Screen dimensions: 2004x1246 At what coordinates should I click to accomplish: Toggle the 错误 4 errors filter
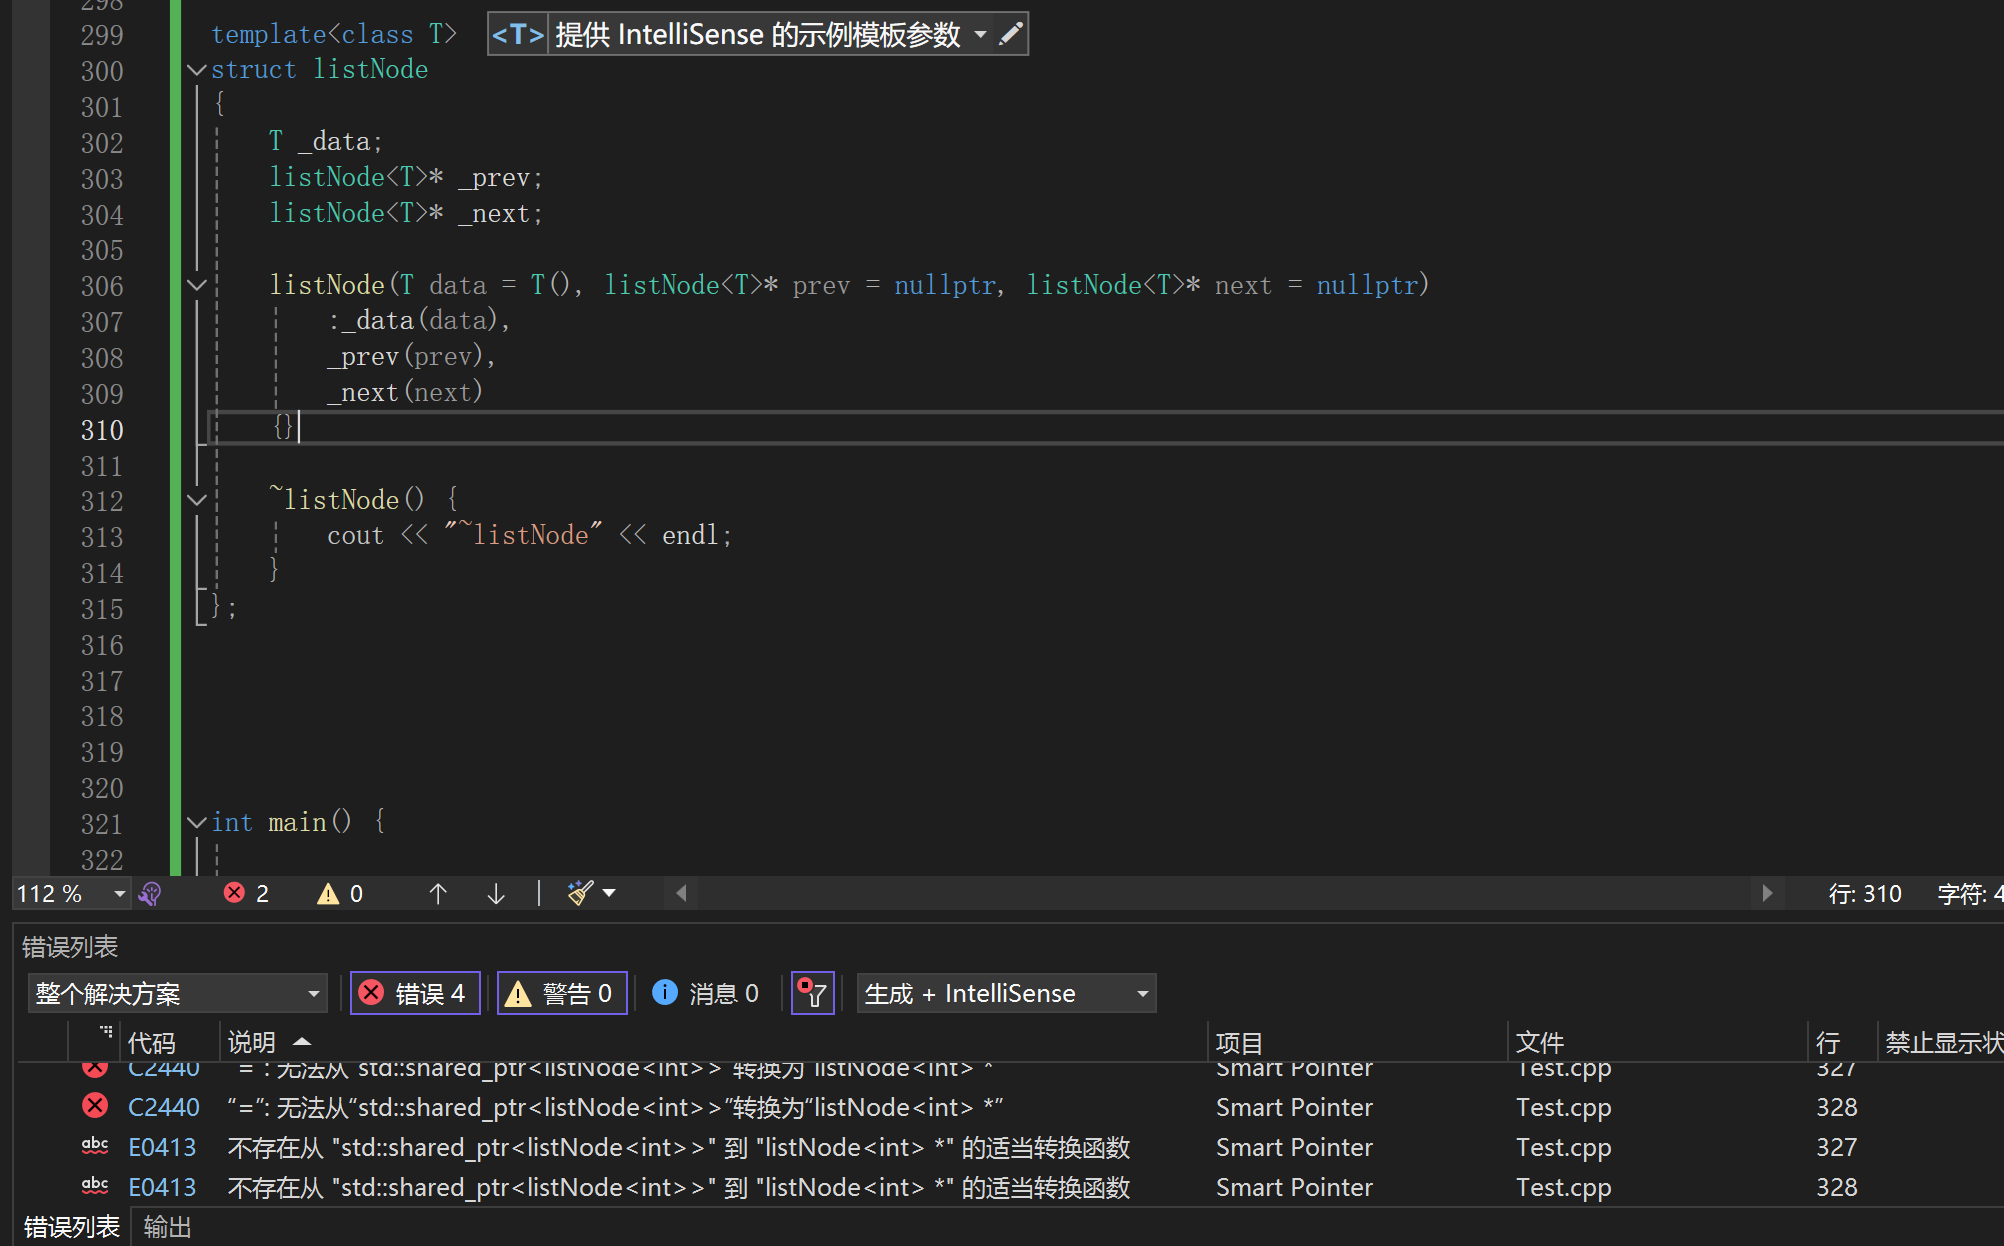coord(415,993)
